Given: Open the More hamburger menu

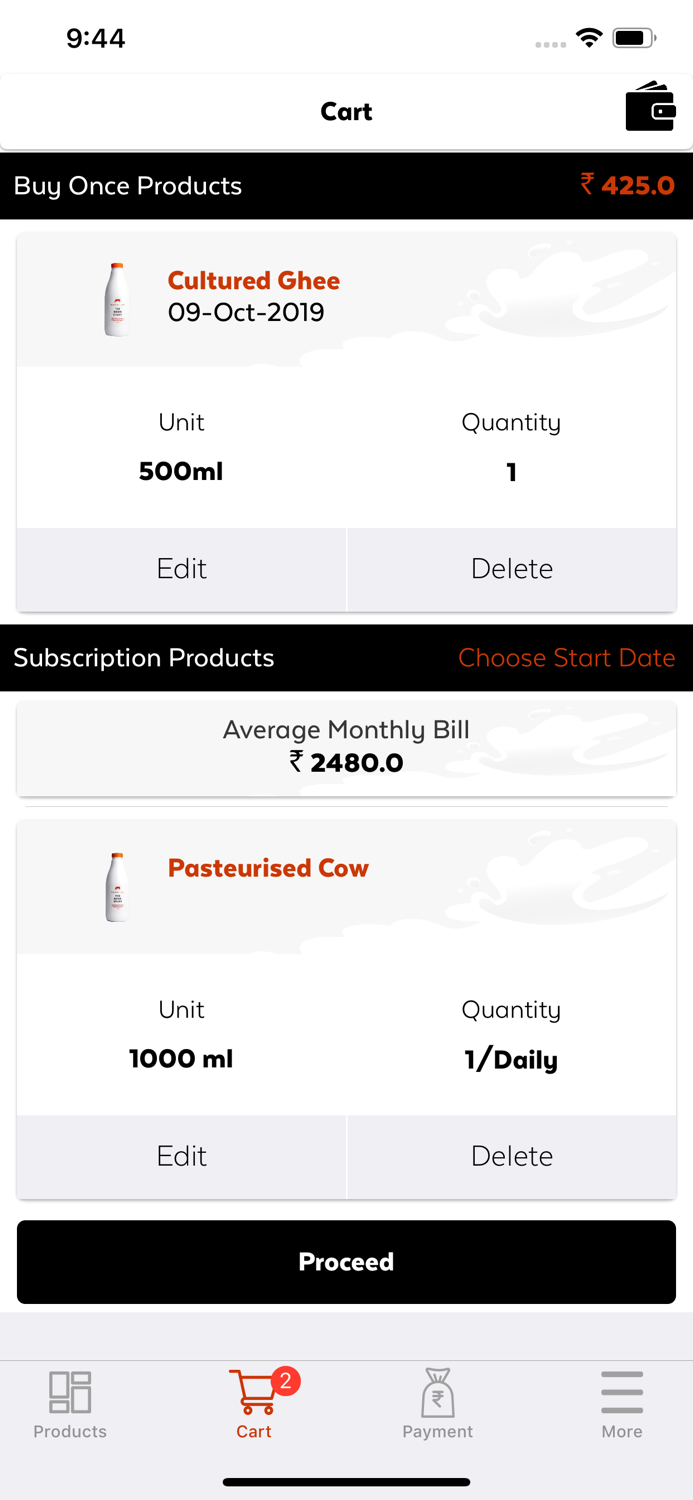Looking at the screenshot, I should 621,1392.
